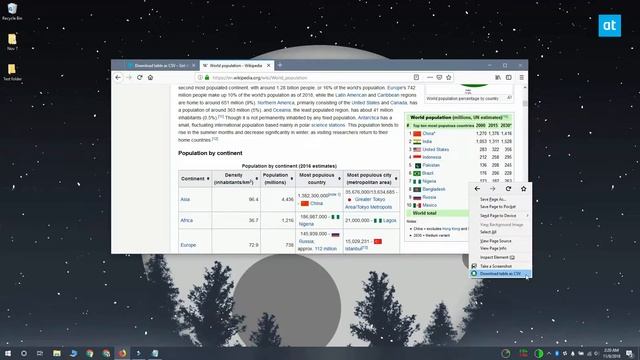Image resolution: width=640 pixels, height=360 pixels.
Task: Open Europe link in continent table
Action: [x=188, y=245]
